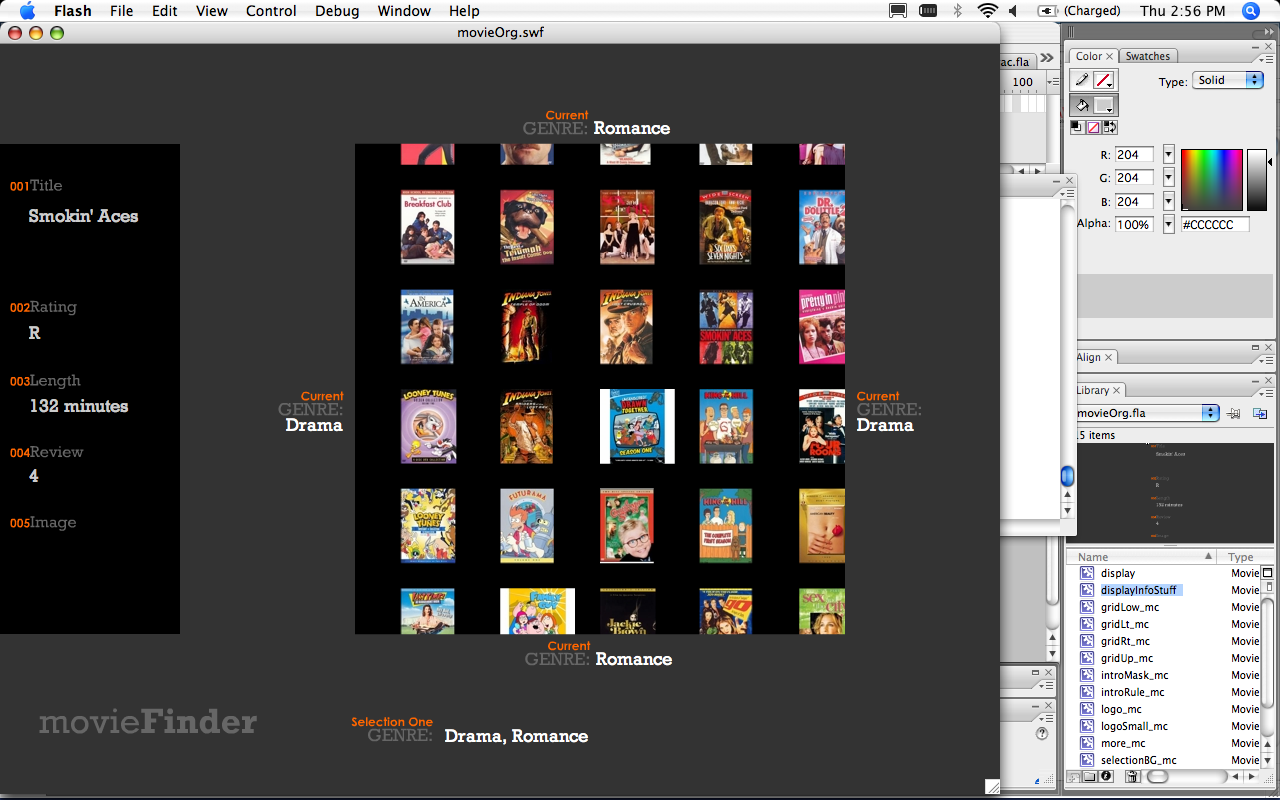Open the new library panel icon
Viewport: 1280px width, 800px height.
click(x=1259, y=413)
